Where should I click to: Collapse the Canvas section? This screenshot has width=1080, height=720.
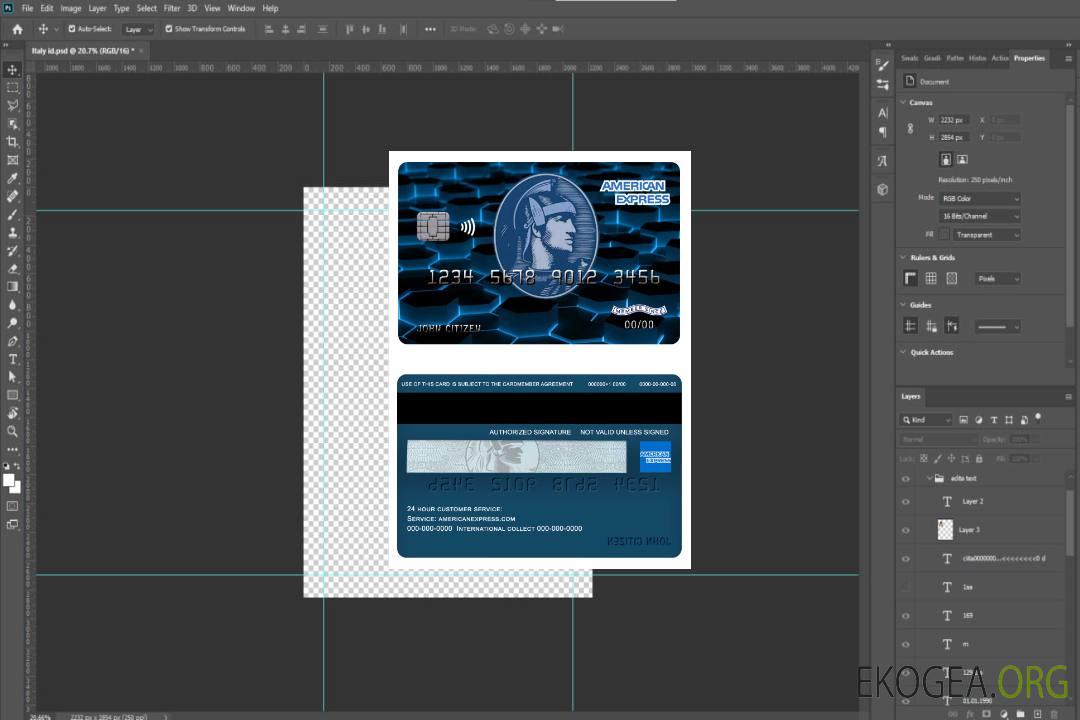pyautogui.click(x=904, y=102)
